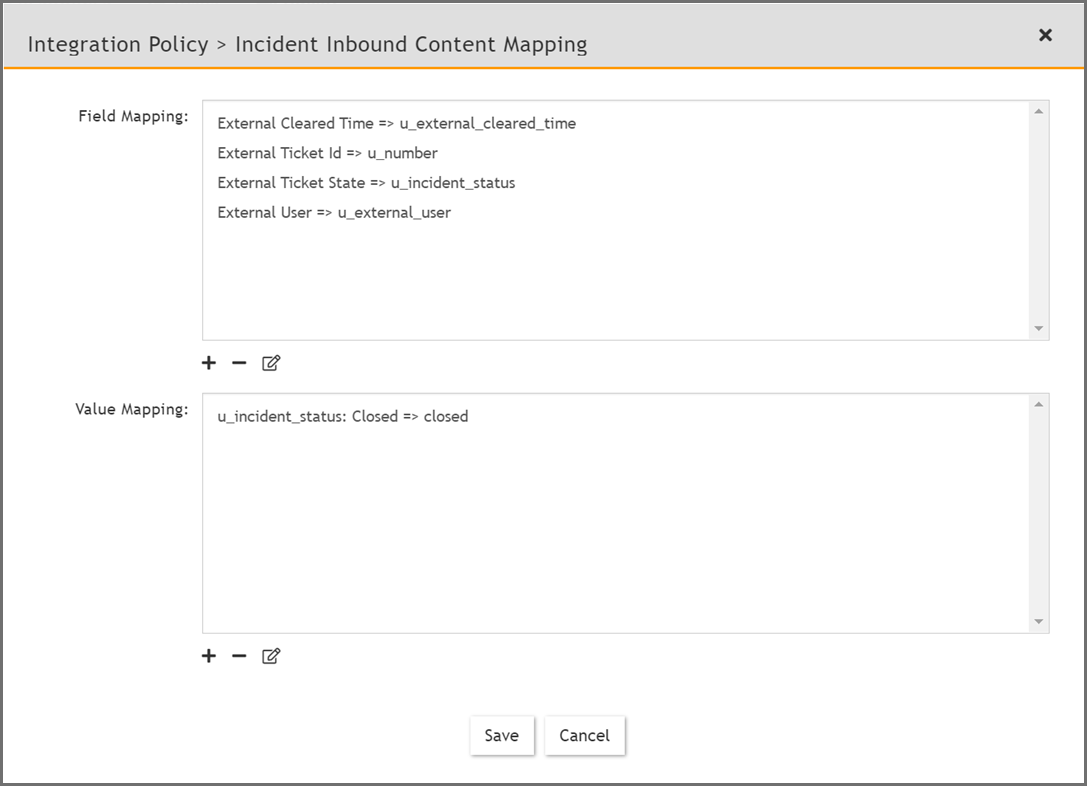The height and width of the screenshot is (786, 1087).
Task: Close the Incident Inbound Content Mapping dialog
Action: [x=1045, y=35]
